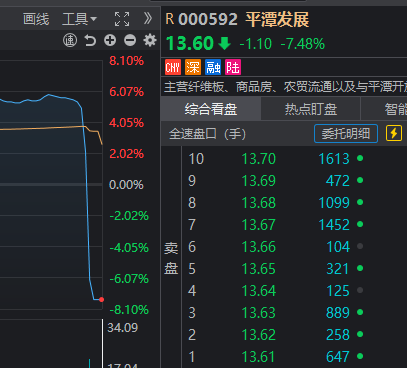Click grey dot beside volume 104

click(360, 246)
